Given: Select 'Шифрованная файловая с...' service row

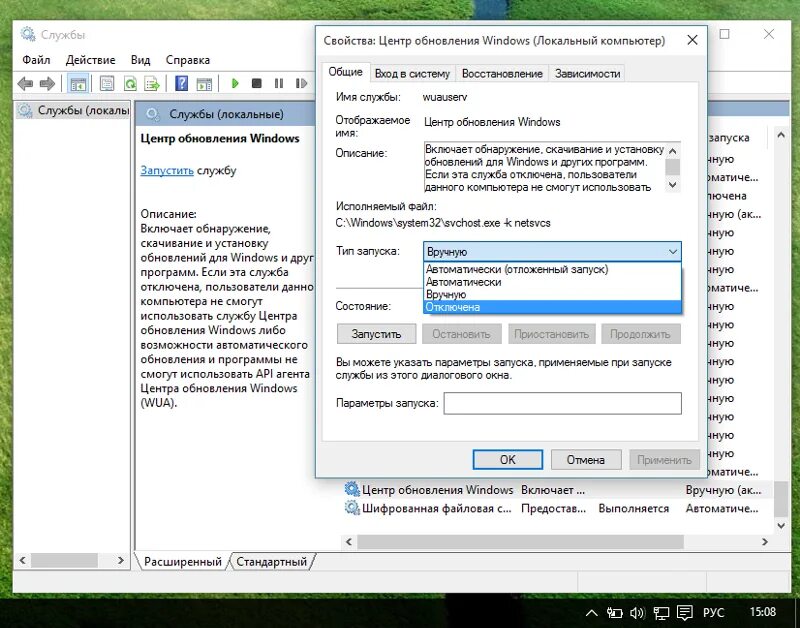Looking at the screenshot, I should [558, 508].
